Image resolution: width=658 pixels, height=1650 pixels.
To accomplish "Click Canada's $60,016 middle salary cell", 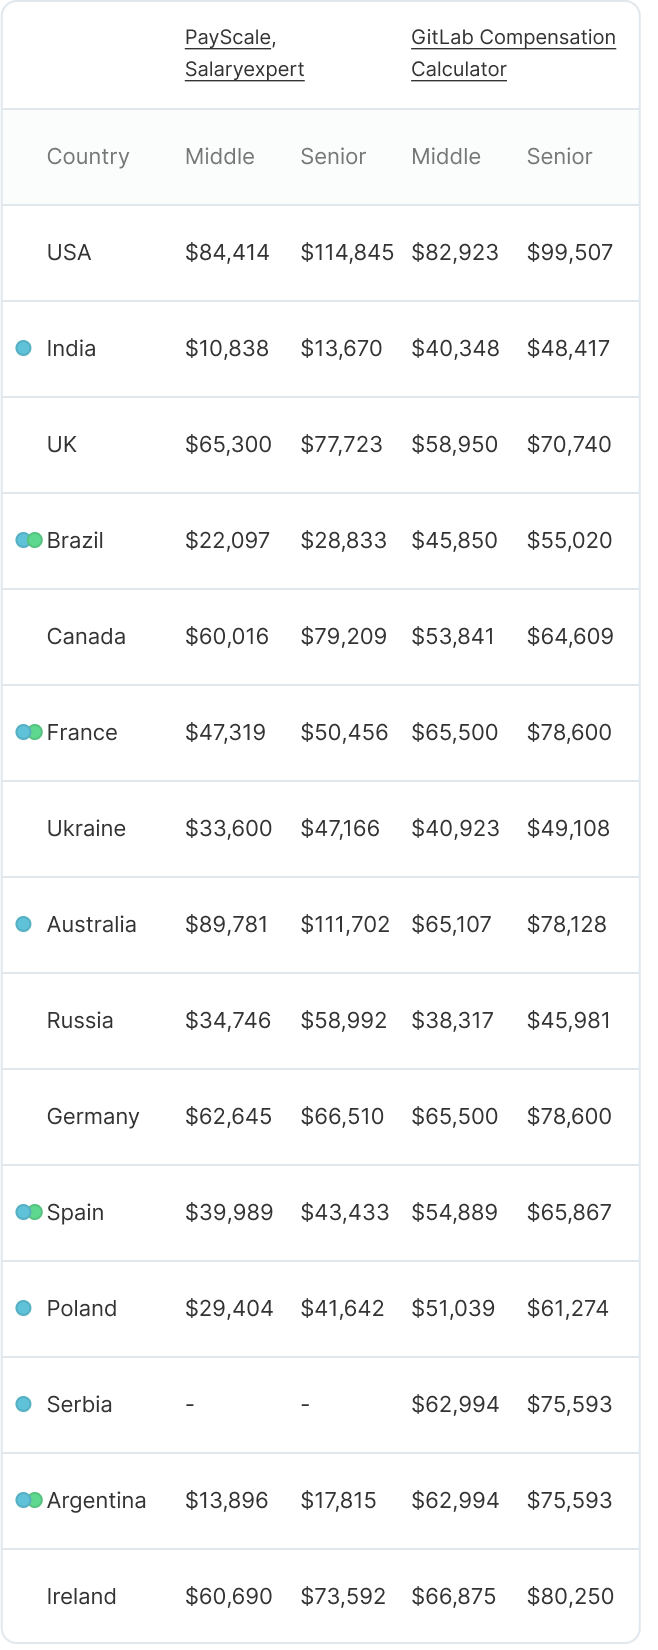I will [227, 636].
